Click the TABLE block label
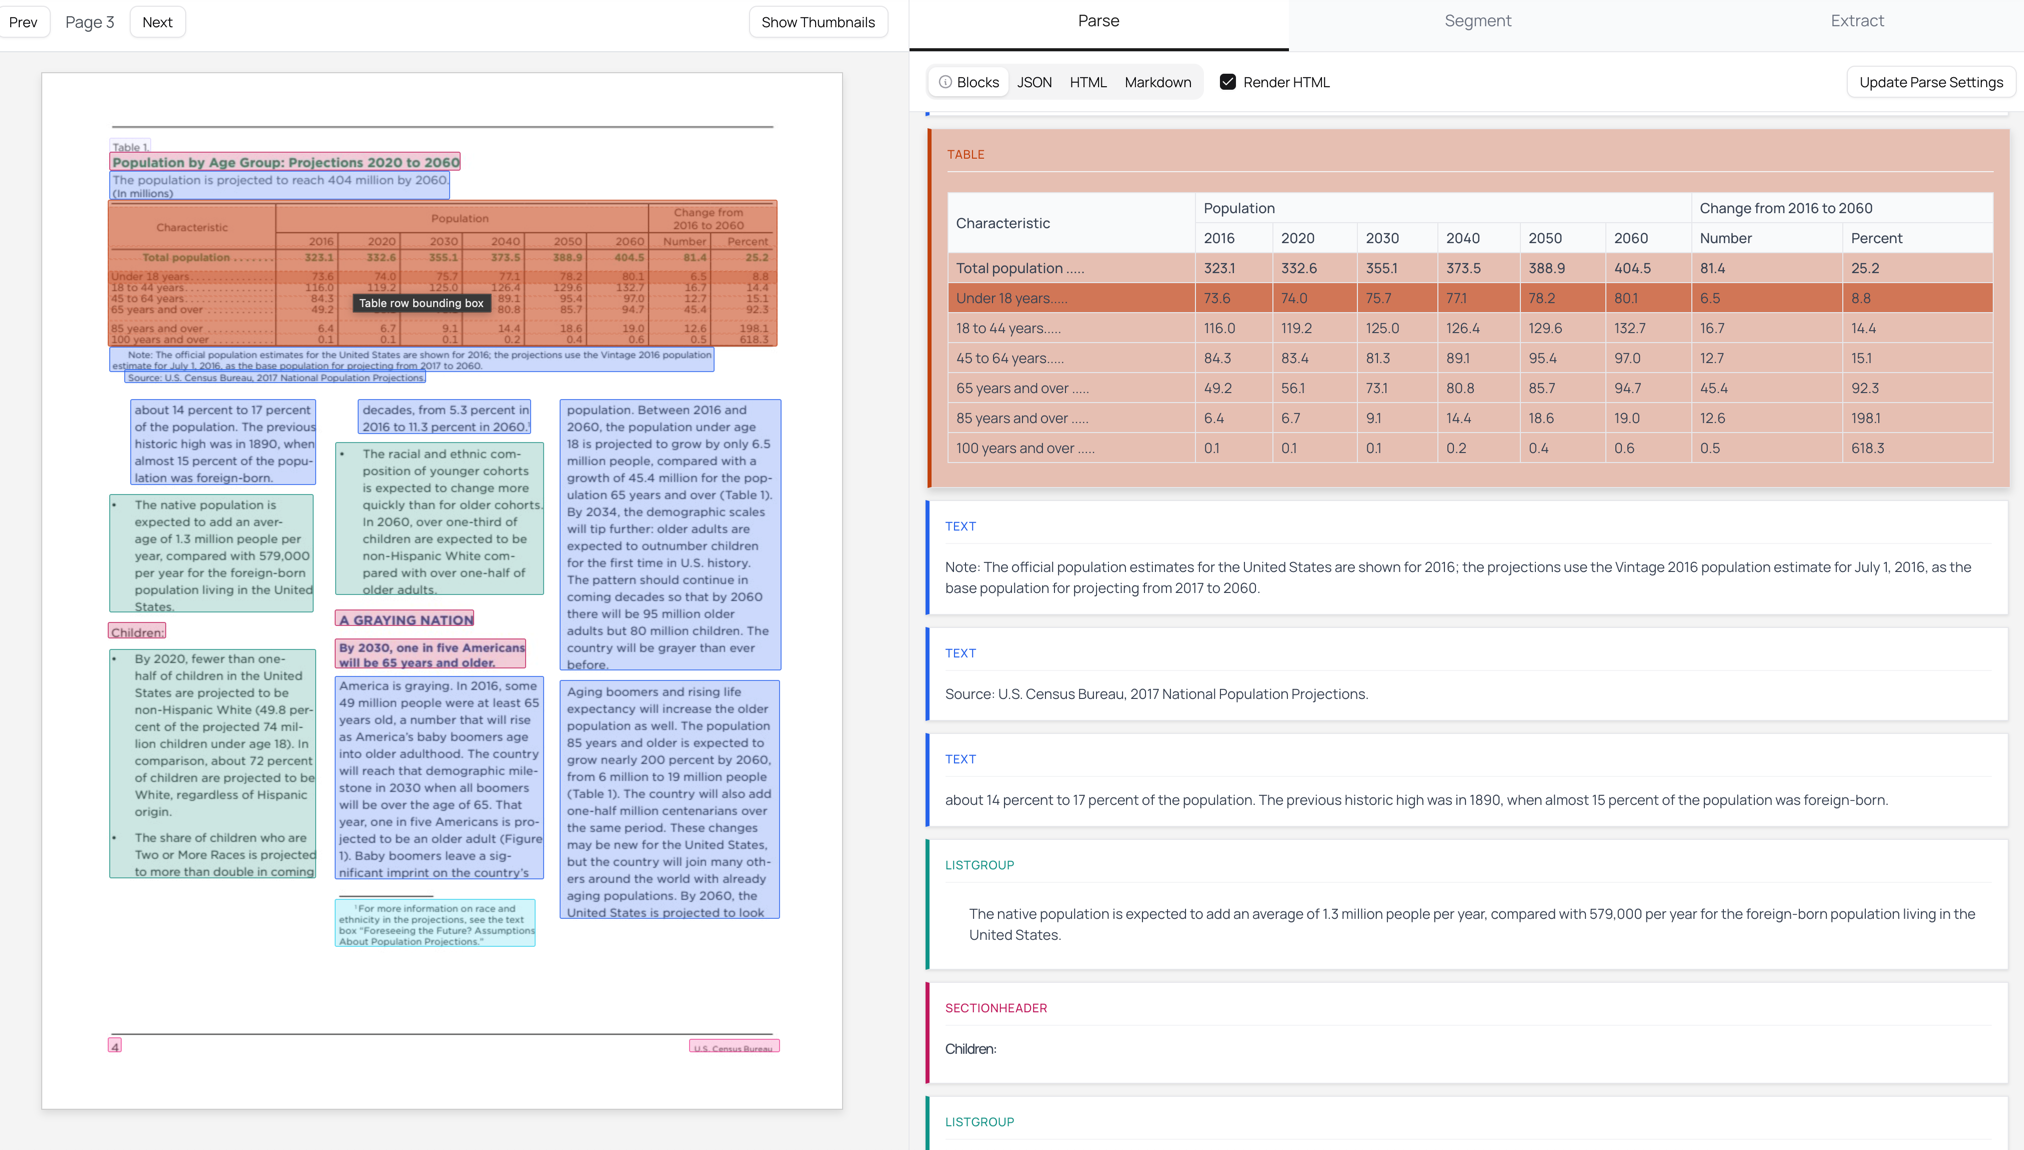Screen dimensions: 2024x1150 tap(965, 154)
